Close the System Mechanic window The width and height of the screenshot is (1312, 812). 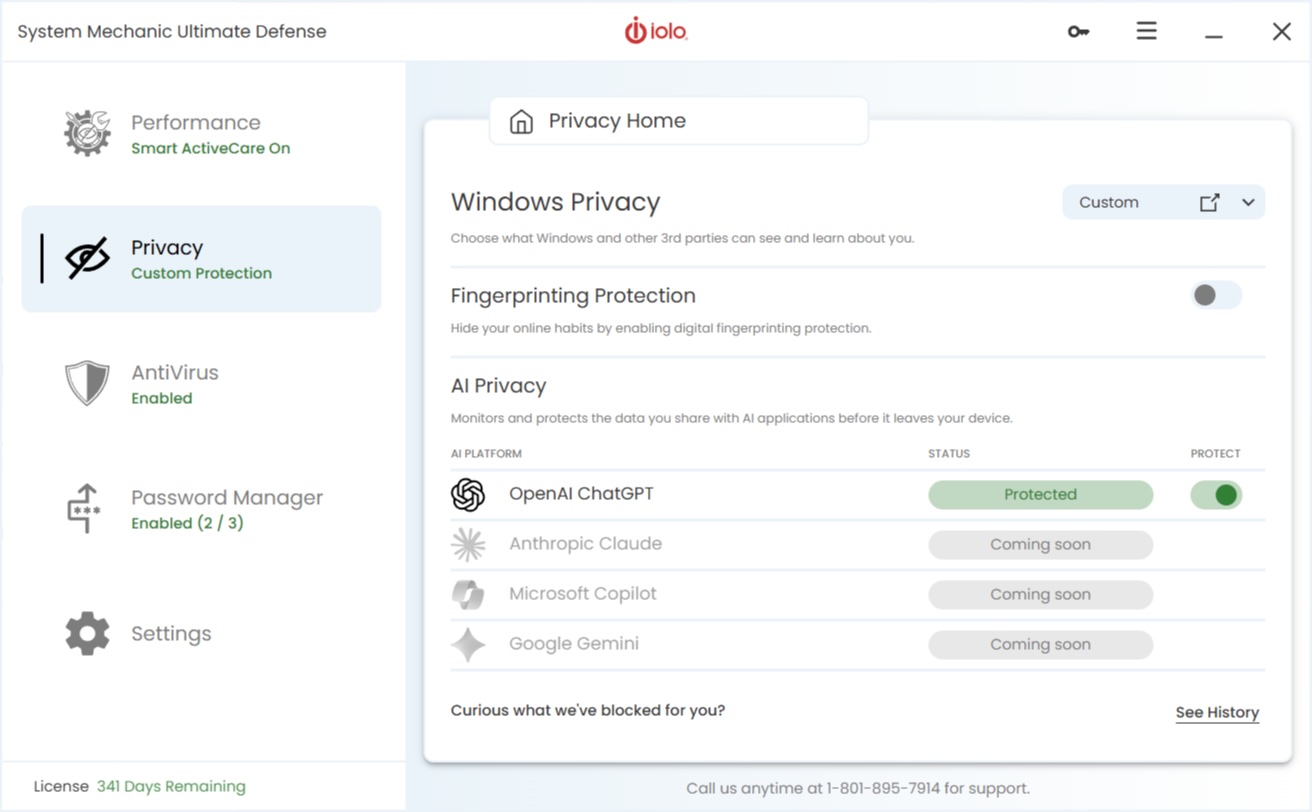(x=1281, y=31)
